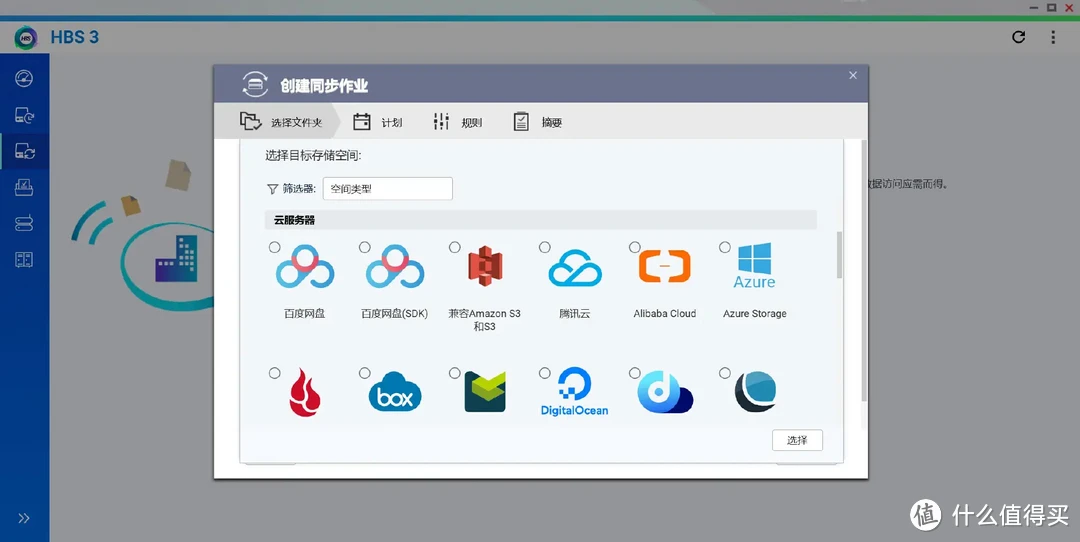Open the Backup section in left sidebar

pyautogui.click(x=24, y=116)
